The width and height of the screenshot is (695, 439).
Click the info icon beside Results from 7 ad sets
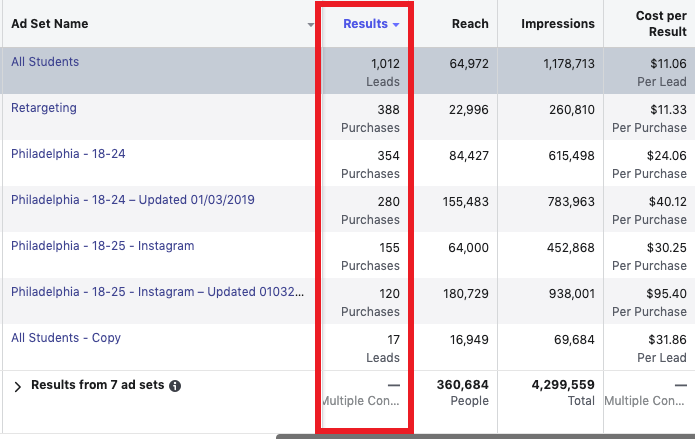(176, 385)
